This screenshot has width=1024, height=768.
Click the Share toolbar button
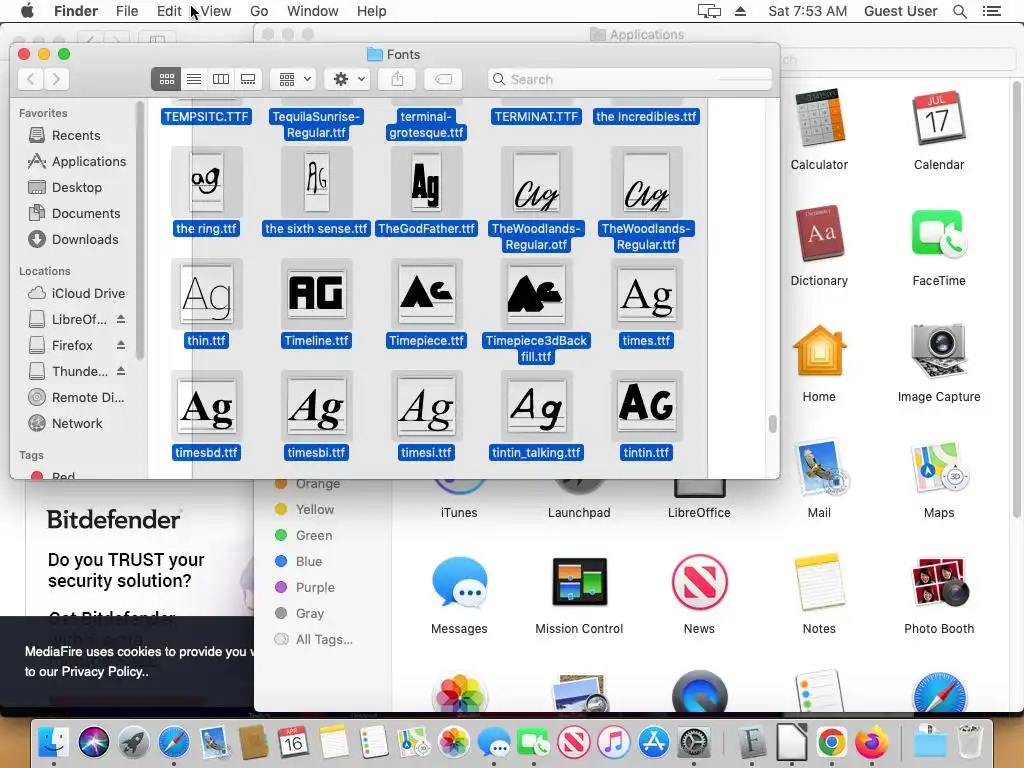click(397, 79)
